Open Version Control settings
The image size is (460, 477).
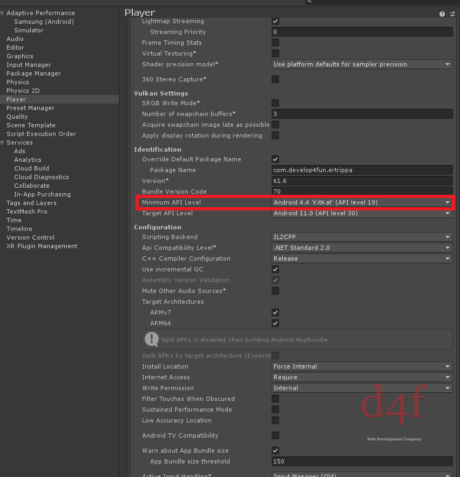[30, 238]
